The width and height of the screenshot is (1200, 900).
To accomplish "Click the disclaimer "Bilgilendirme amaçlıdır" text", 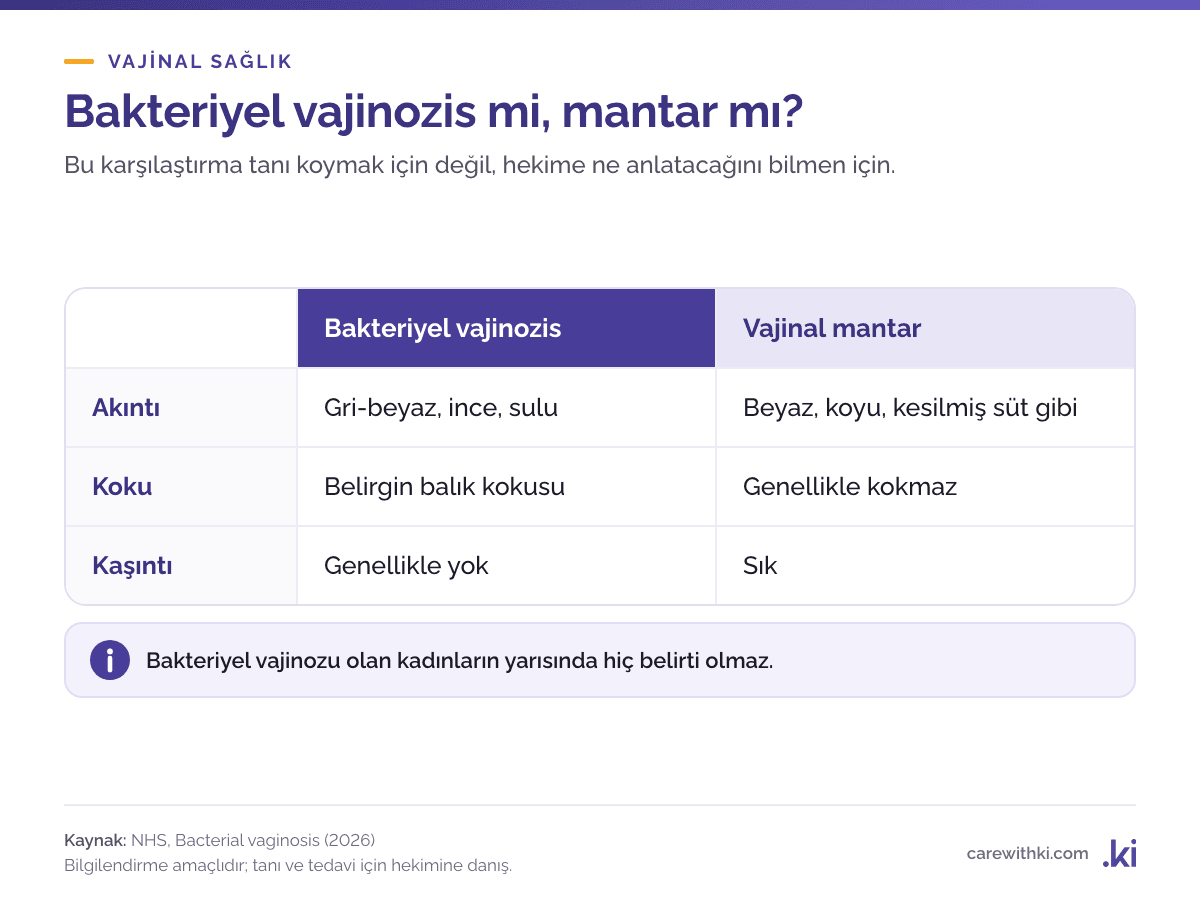I will tap(288, 865).
